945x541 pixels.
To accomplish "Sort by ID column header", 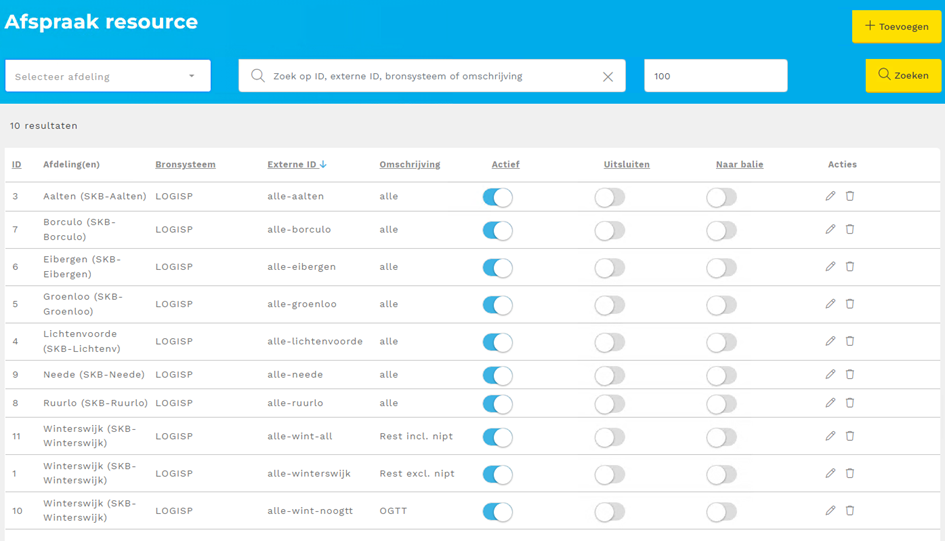I will point(17,164).
